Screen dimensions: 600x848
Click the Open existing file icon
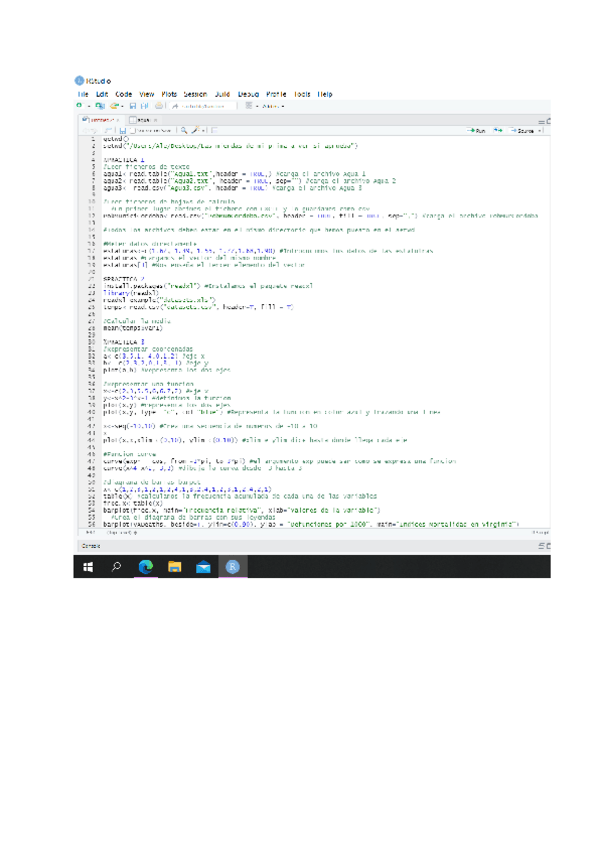(x=113, y=105)
